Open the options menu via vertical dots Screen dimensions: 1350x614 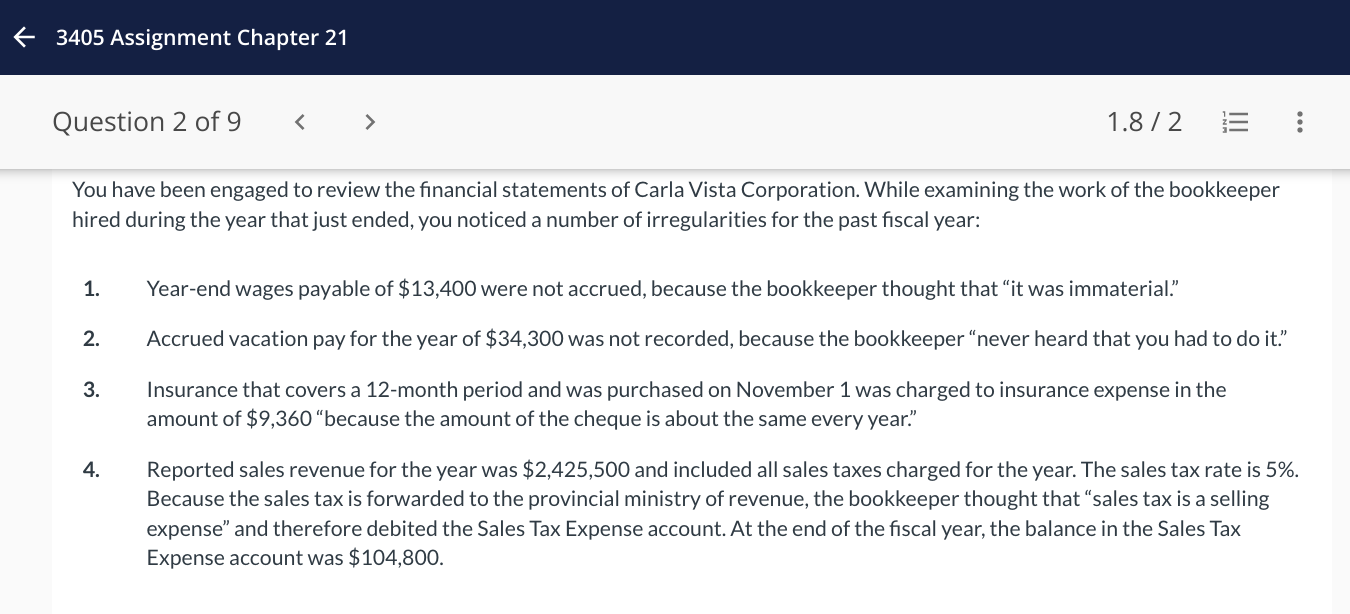(1300, 121)
